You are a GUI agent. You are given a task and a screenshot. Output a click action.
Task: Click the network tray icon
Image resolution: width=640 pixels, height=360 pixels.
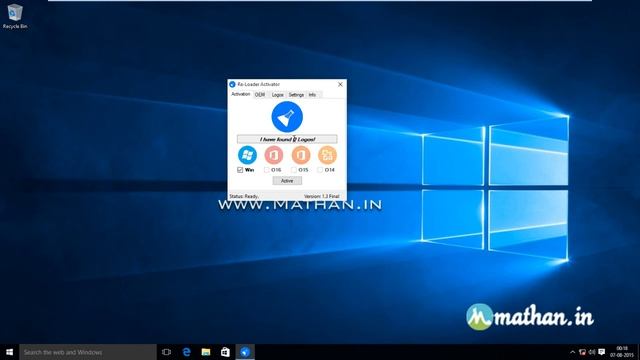coord(582,352)
